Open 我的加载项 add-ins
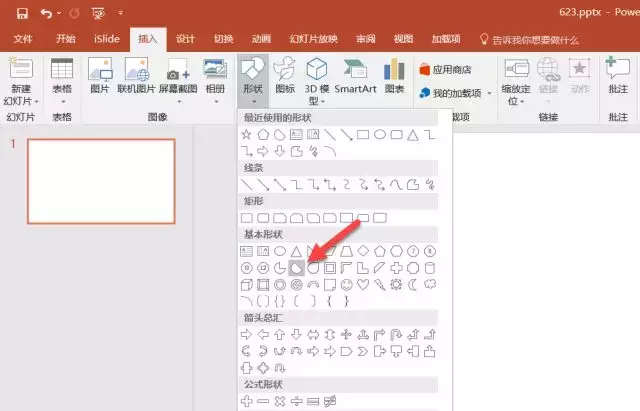 (x=450, y=93)
